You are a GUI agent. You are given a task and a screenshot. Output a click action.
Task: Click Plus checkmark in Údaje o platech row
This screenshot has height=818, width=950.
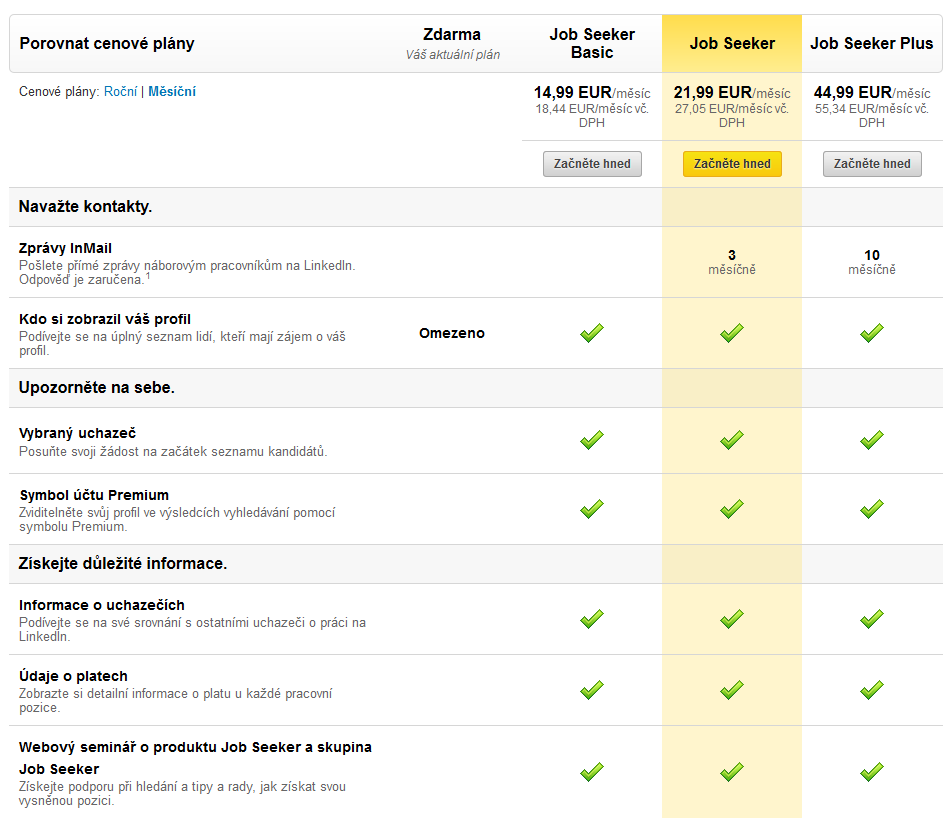[x=872, y=690]
